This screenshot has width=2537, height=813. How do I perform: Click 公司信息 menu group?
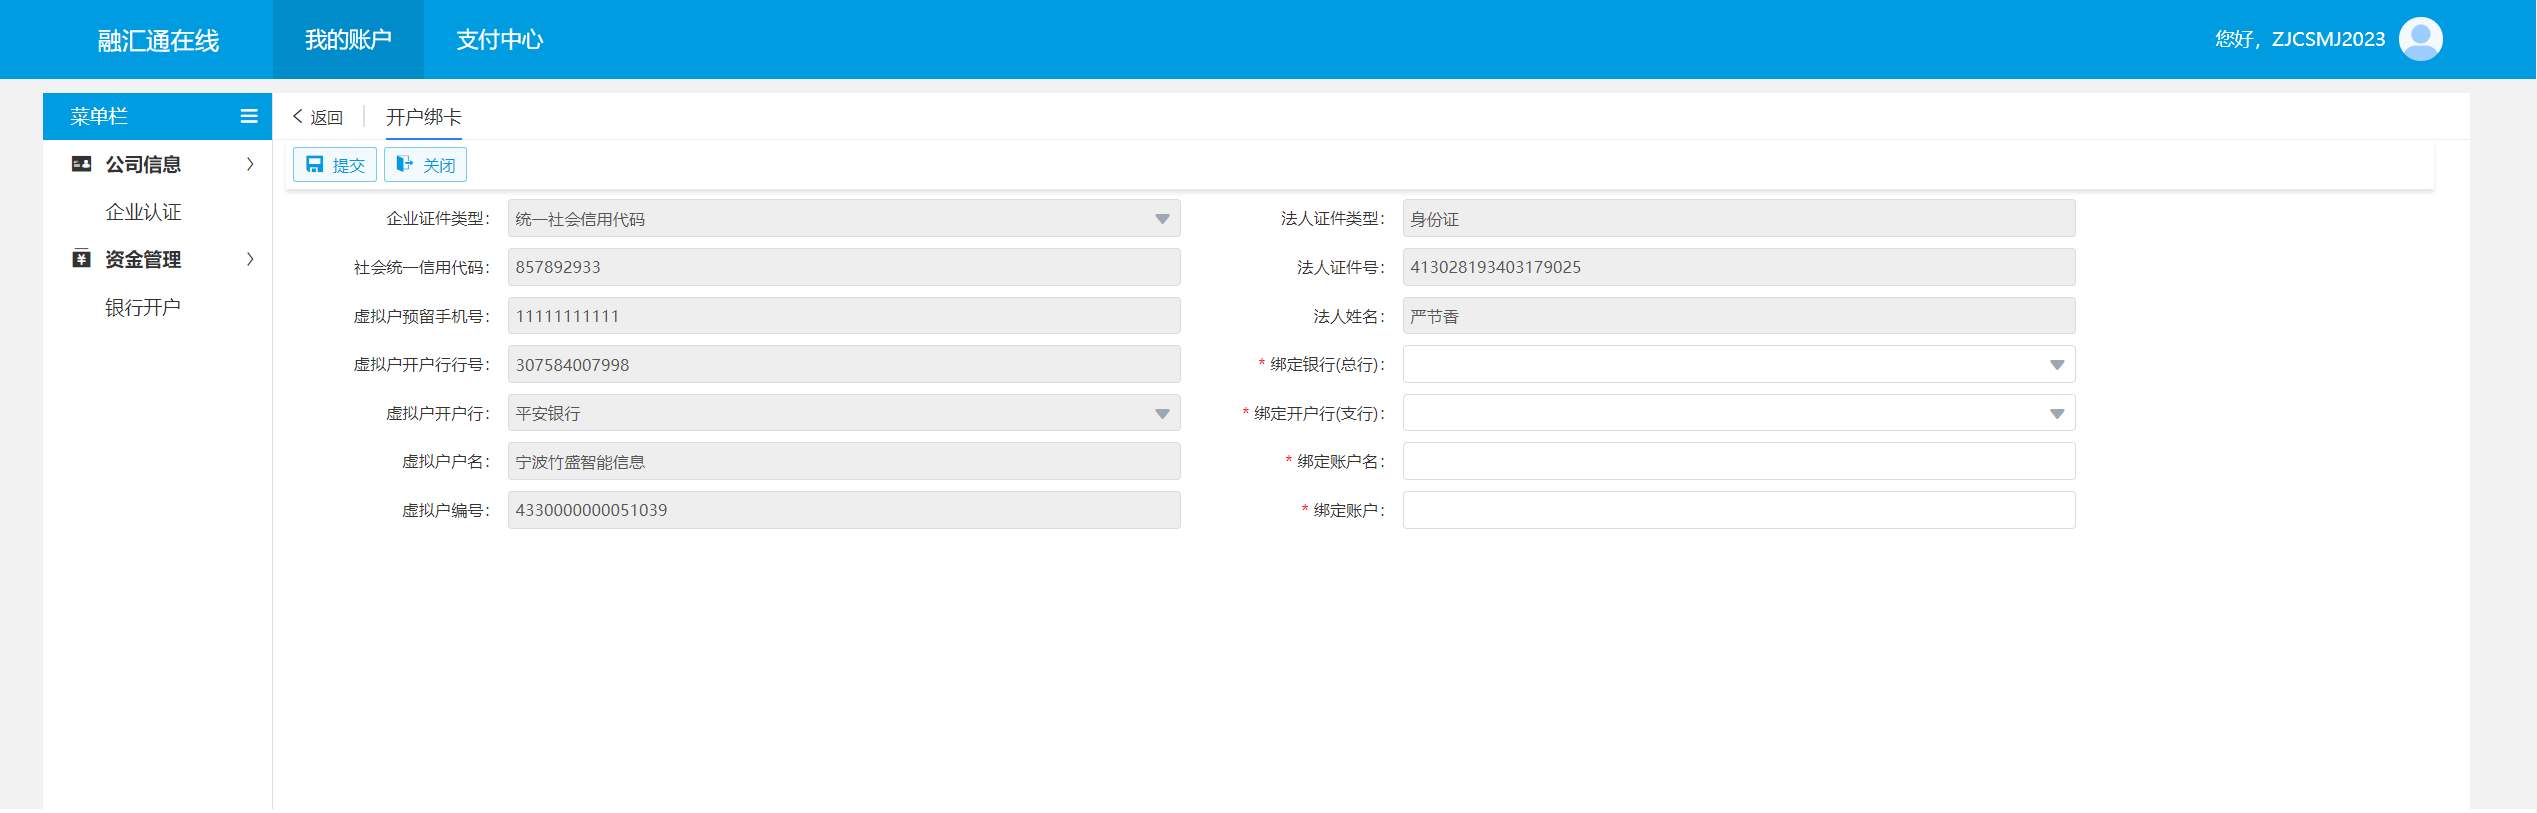coord(157,164)
